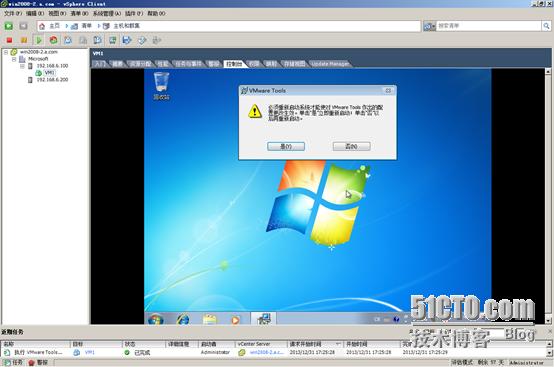Open the File menu
This screenshot has width=554, height=367.
point(13,13)
